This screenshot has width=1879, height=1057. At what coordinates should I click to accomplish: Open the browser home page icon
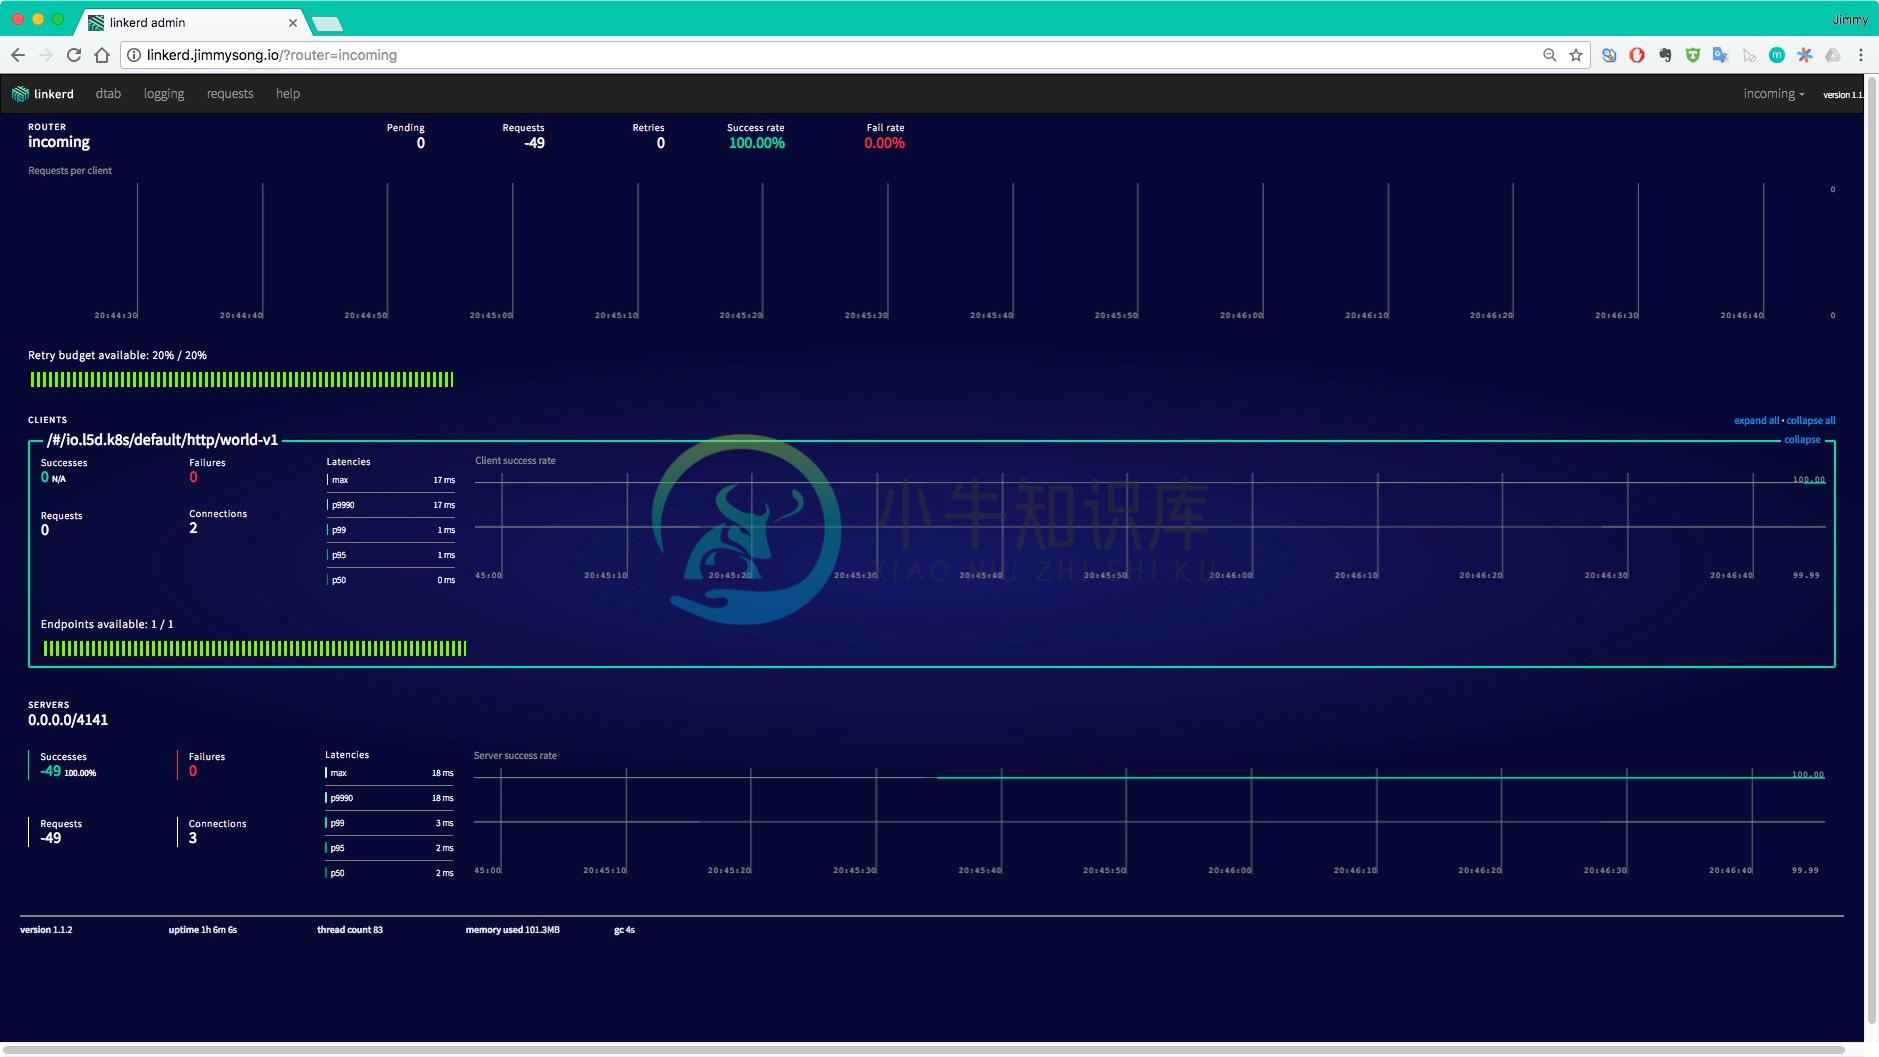(102, 55)
